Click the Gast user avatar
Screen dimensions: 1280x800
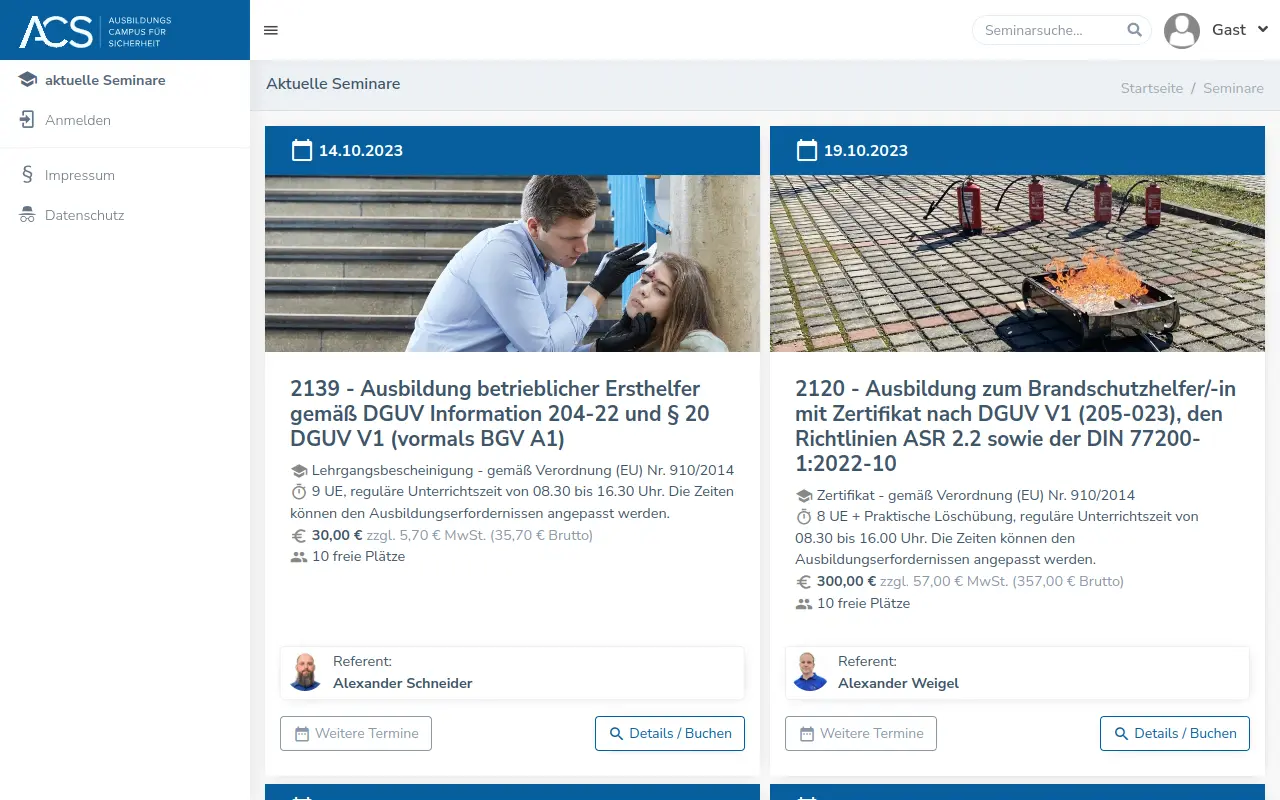point(1182,30)
